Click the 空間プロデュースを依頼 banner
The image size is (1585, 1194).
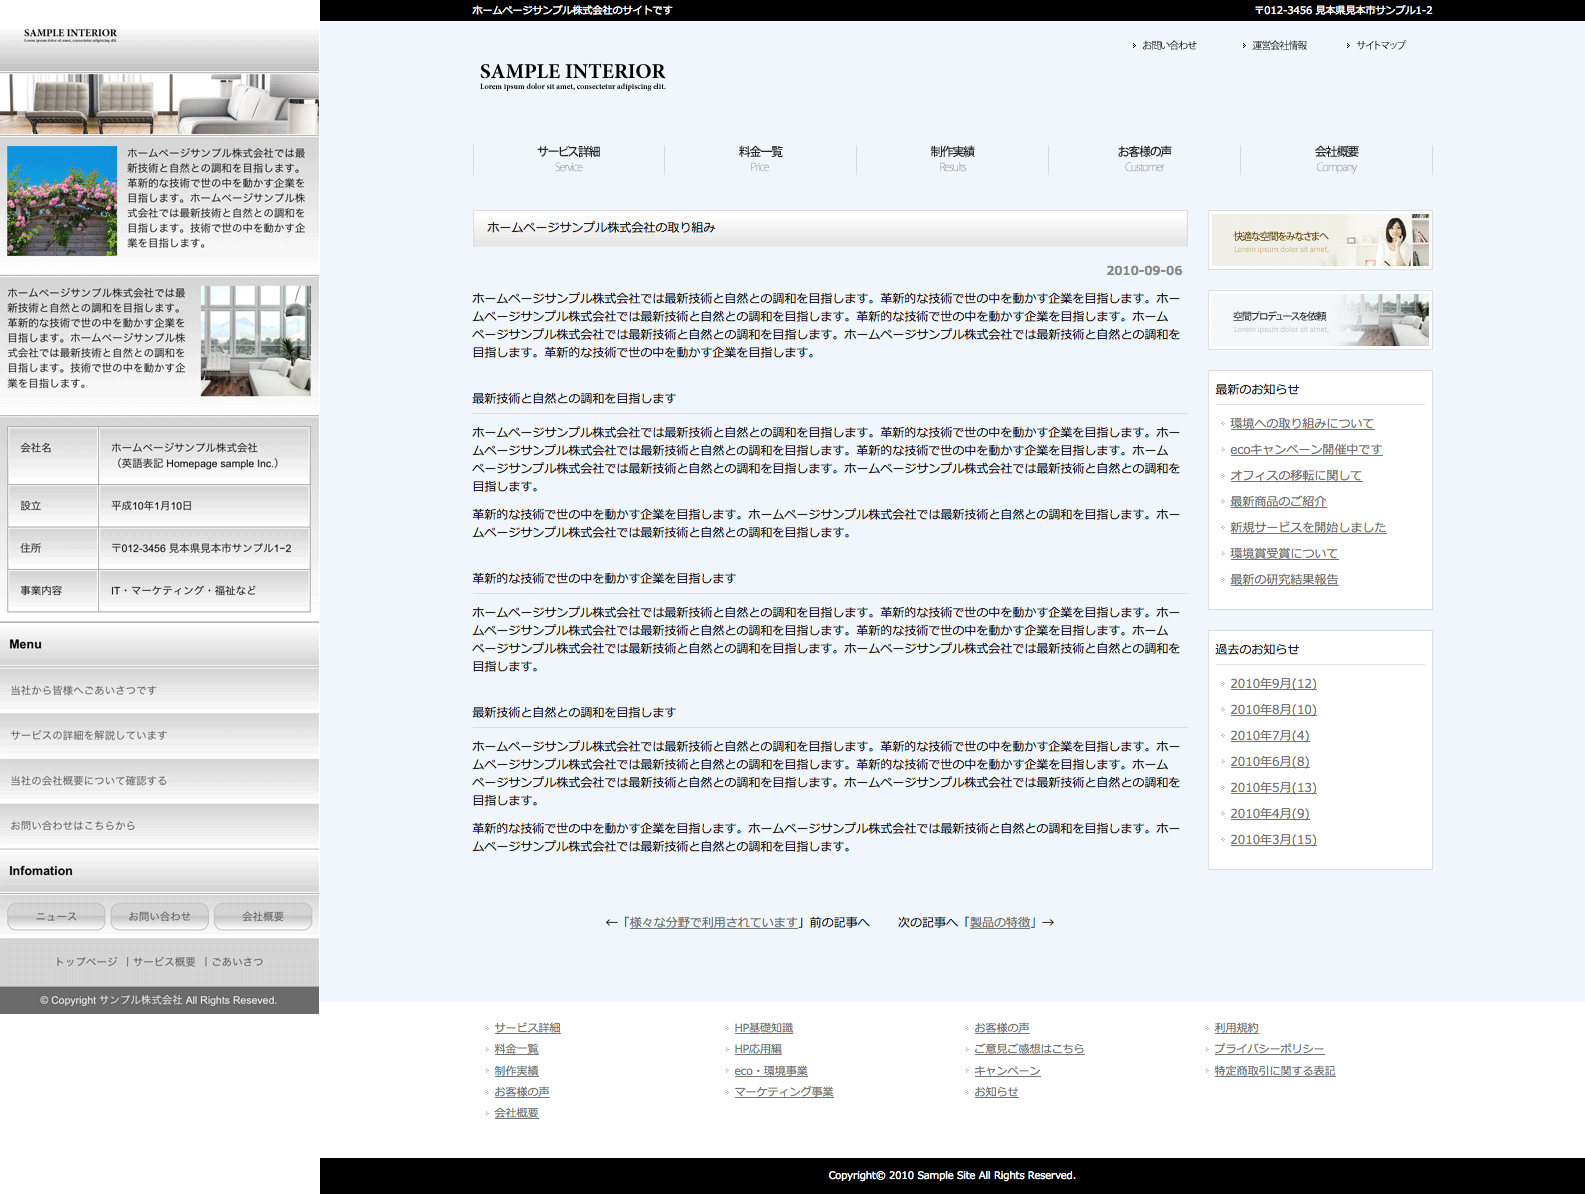(x=1320, y=320)
